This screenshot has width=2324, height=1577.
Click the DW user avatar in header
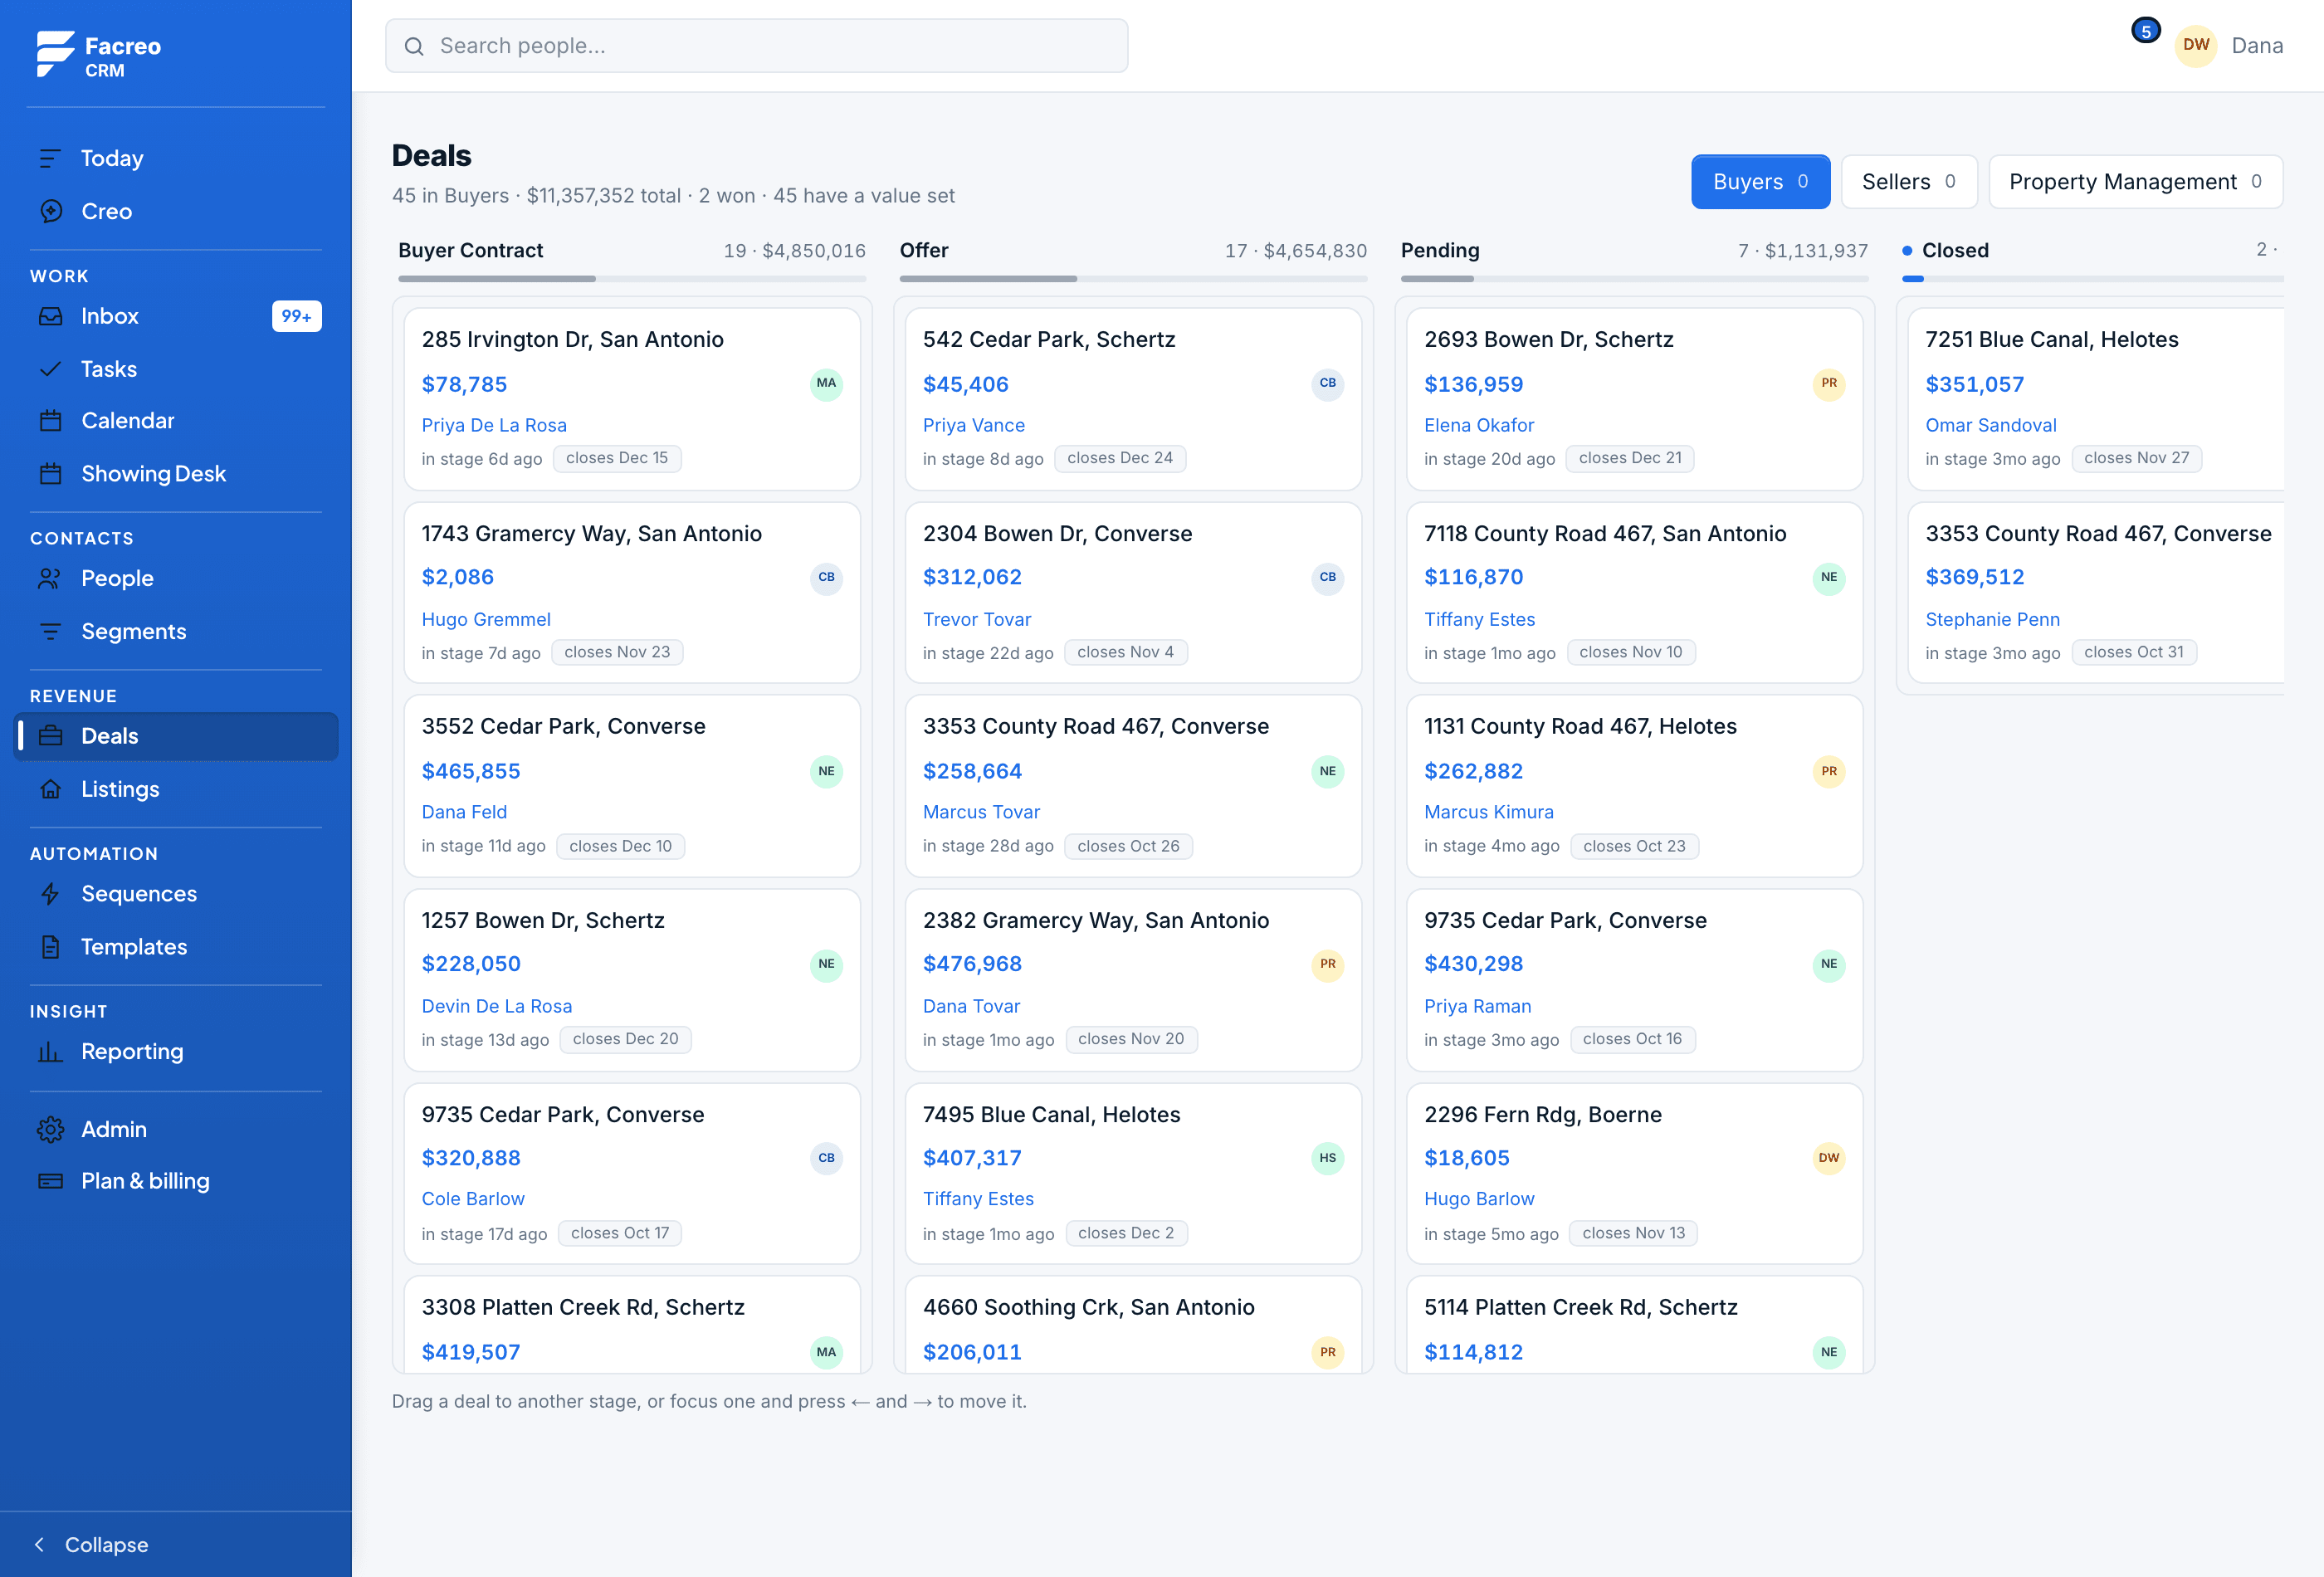(2196, 45)
